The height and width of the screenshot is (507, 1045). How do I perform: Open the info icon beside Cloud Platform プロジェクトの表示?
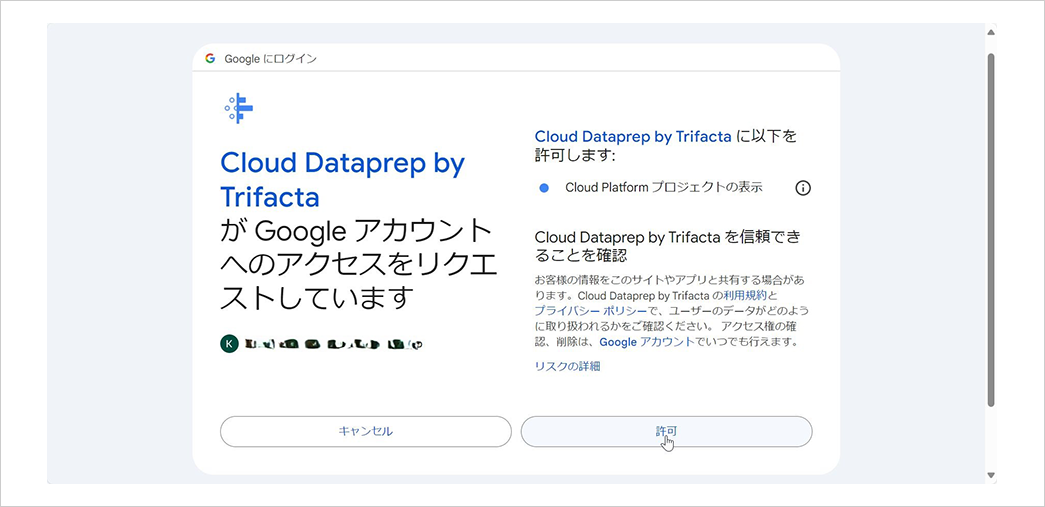click(803, 189)
